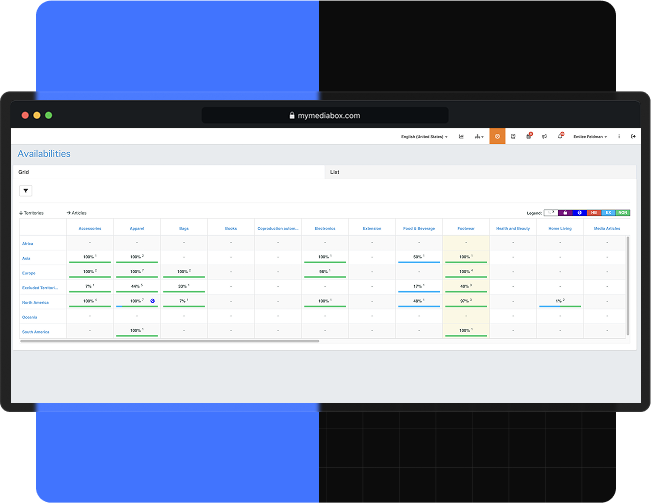
Task: Click the purple legend swatch
Action: pos(565,213)
